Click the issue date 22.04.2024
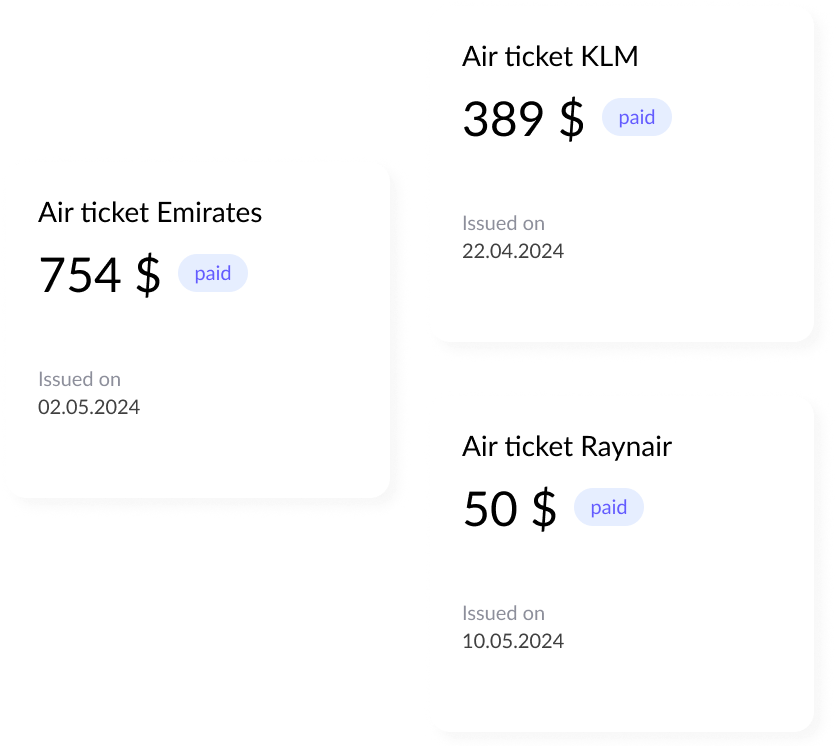 (x=514, y=251)
